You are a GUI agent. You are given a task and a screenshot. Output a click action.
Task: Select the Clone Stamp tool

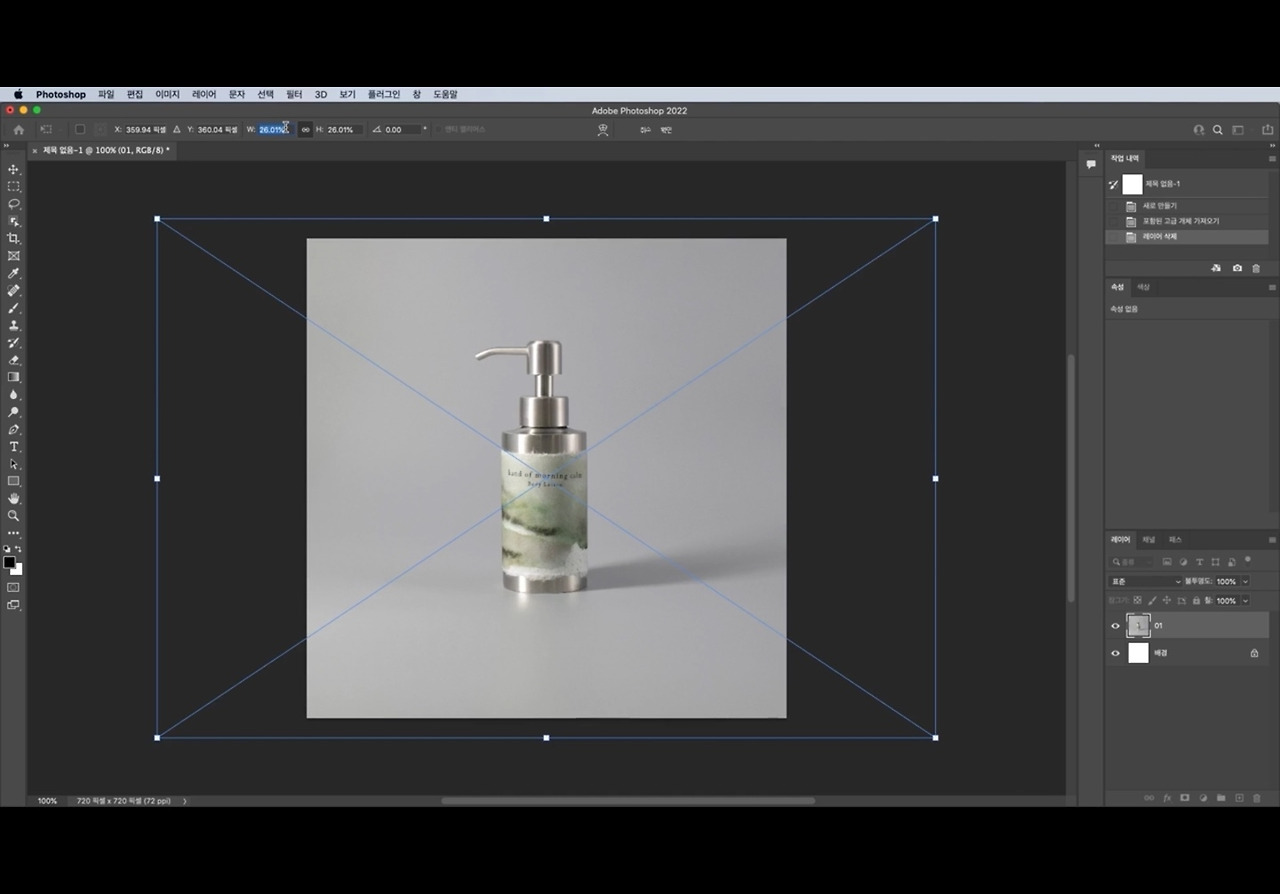[x=14, y=325]
